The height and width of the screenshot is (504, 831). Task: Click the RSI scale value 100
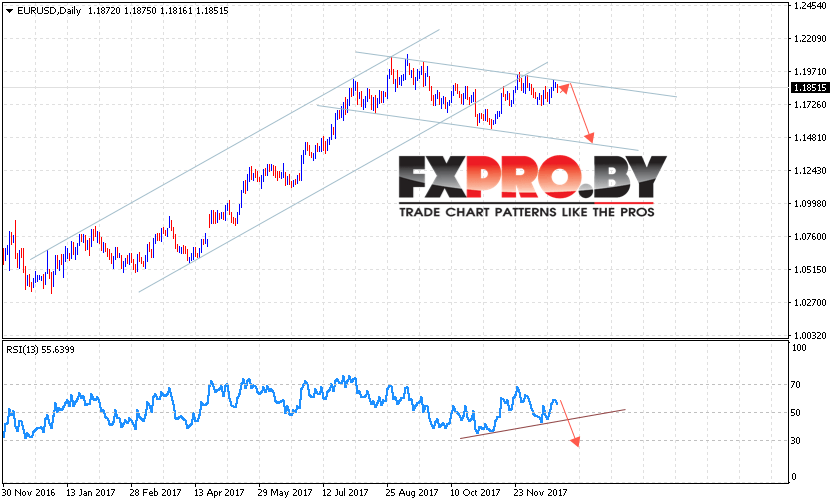click(799, 348)
